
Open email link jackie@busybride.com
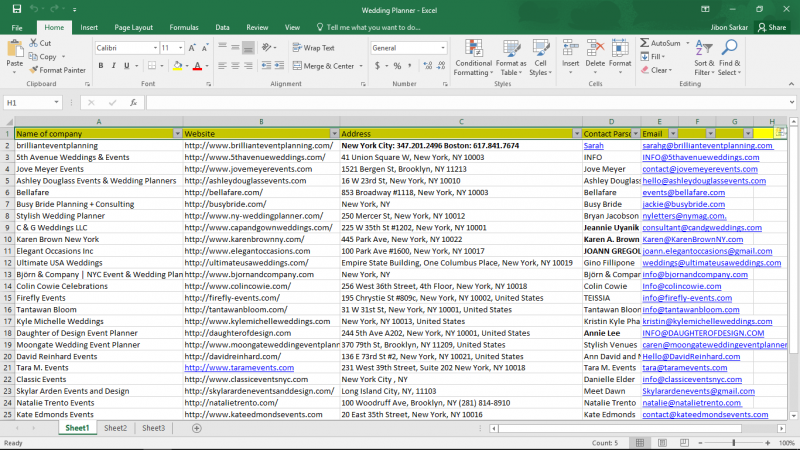(683, 204)
